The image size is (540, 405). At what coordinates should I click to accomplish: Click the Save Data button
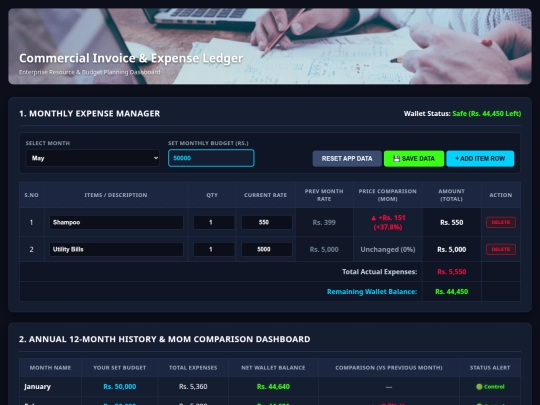tap(414, 158)
